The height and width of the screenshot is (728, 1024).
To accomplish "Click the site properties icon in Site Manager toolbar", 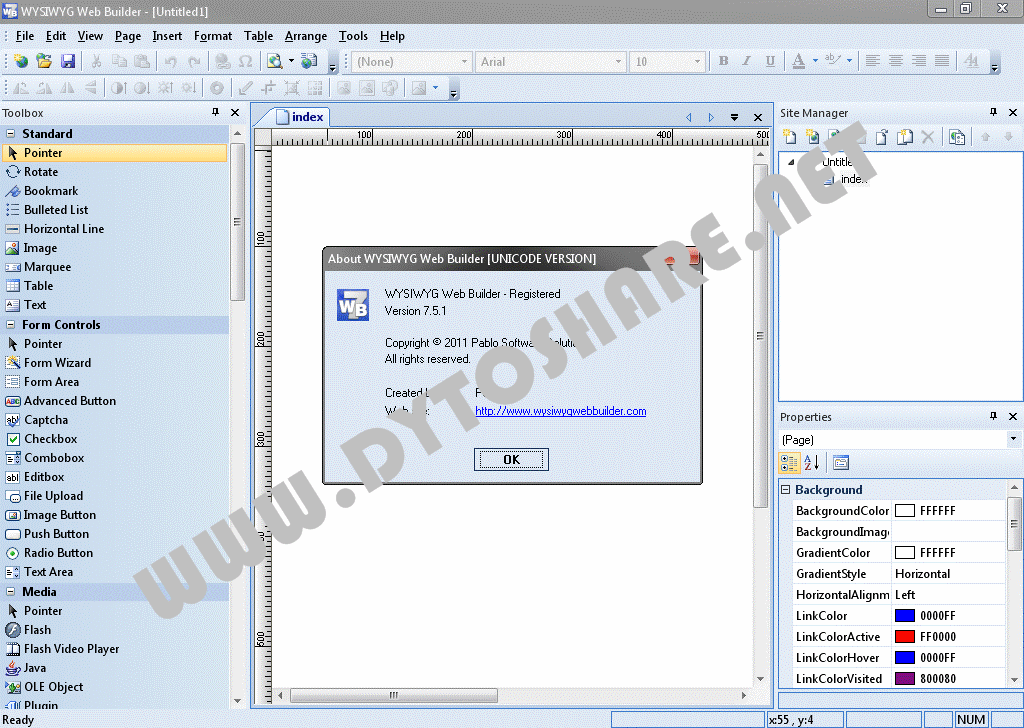I will (x=957, y=136).
